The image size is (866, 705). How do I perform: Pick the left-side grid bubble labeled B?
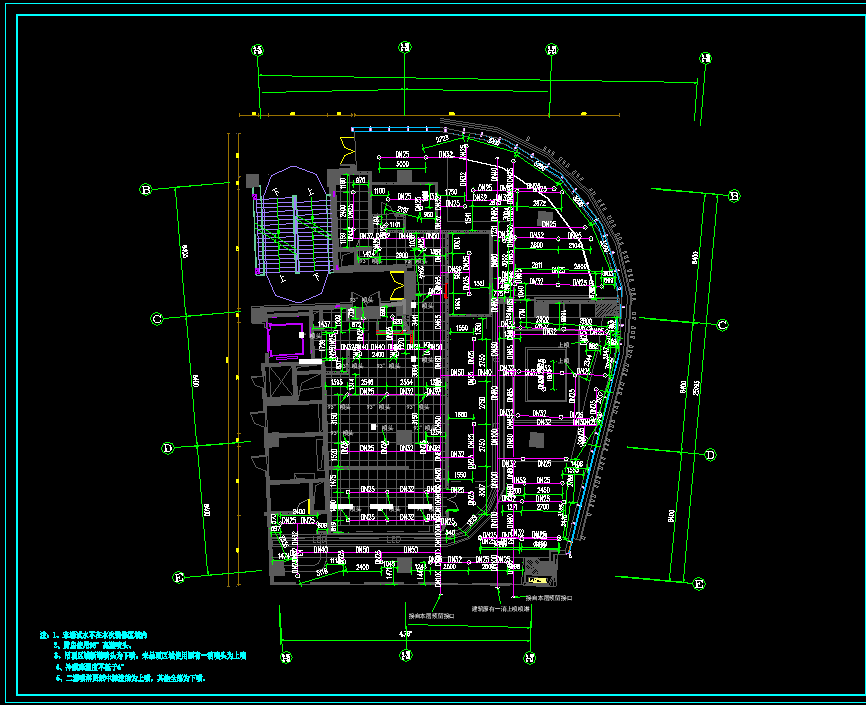[144, 189]
